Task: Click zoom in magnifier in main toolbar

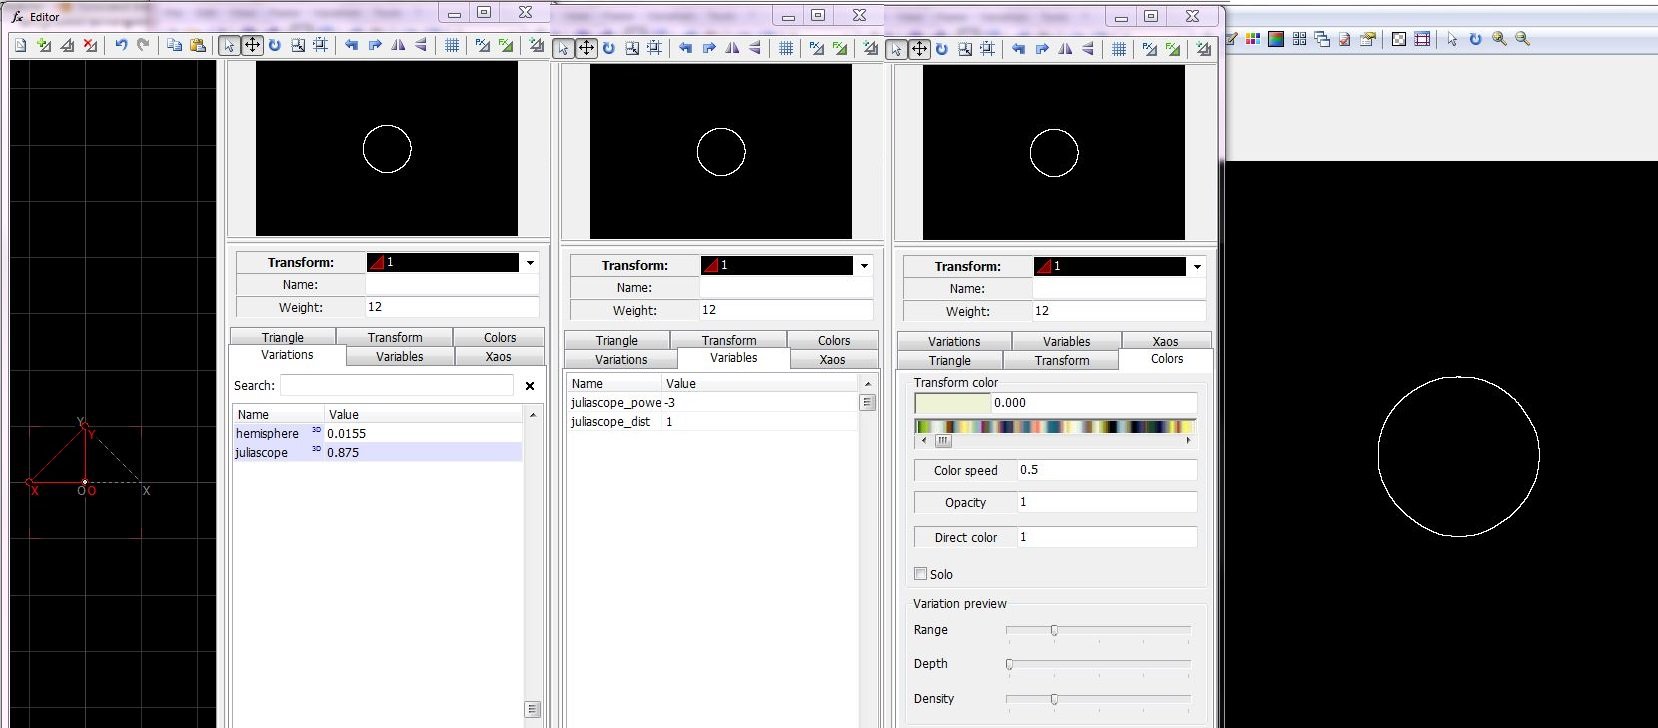Action: pos(1499,39)
